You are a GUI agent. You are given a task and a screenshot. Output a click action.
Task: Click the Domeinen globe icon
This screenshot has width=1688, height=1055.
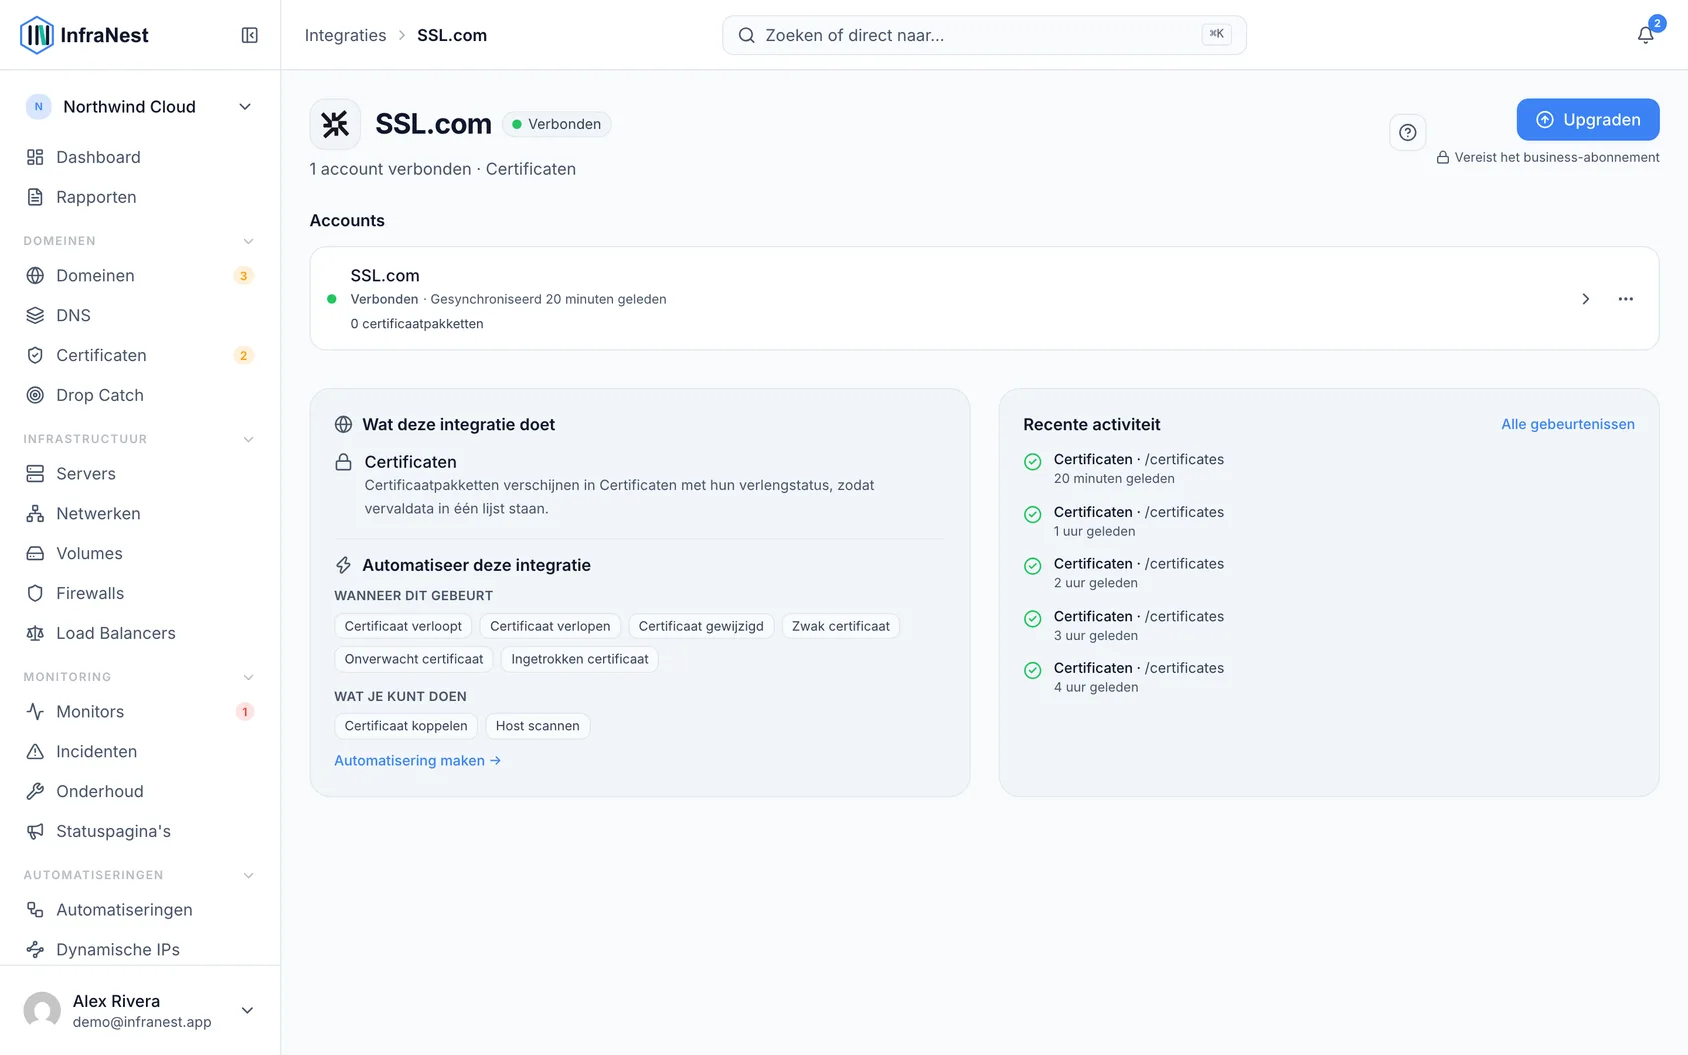pos(35,275)
